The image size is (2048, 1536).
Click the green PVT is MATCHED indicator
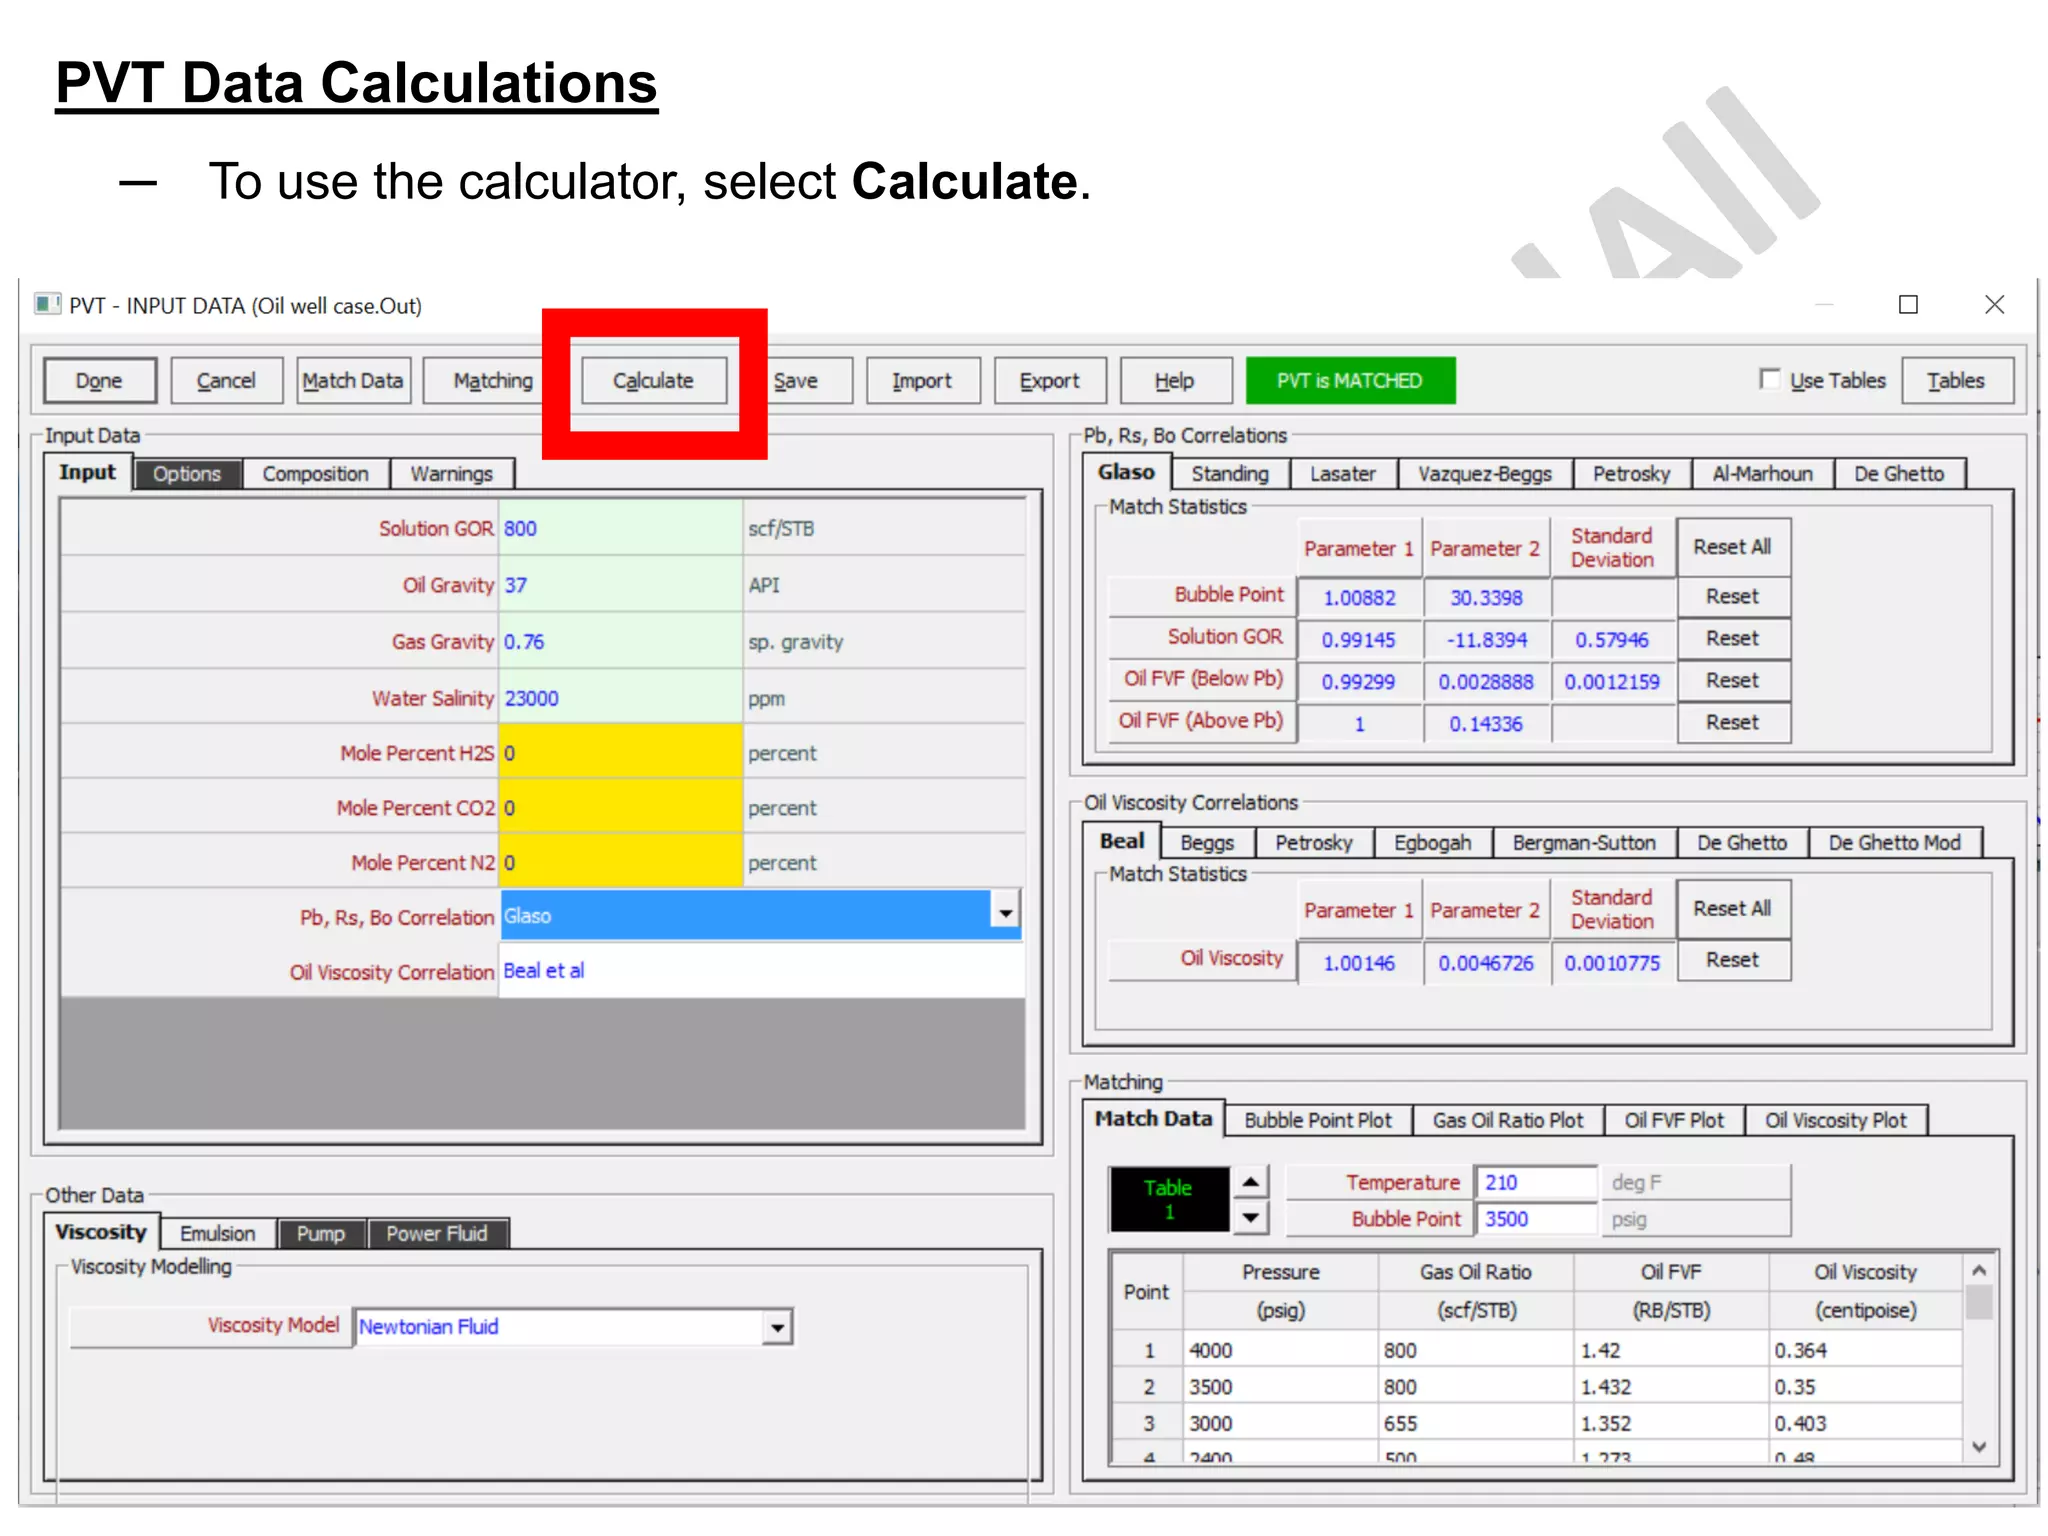coord(1349,381)
